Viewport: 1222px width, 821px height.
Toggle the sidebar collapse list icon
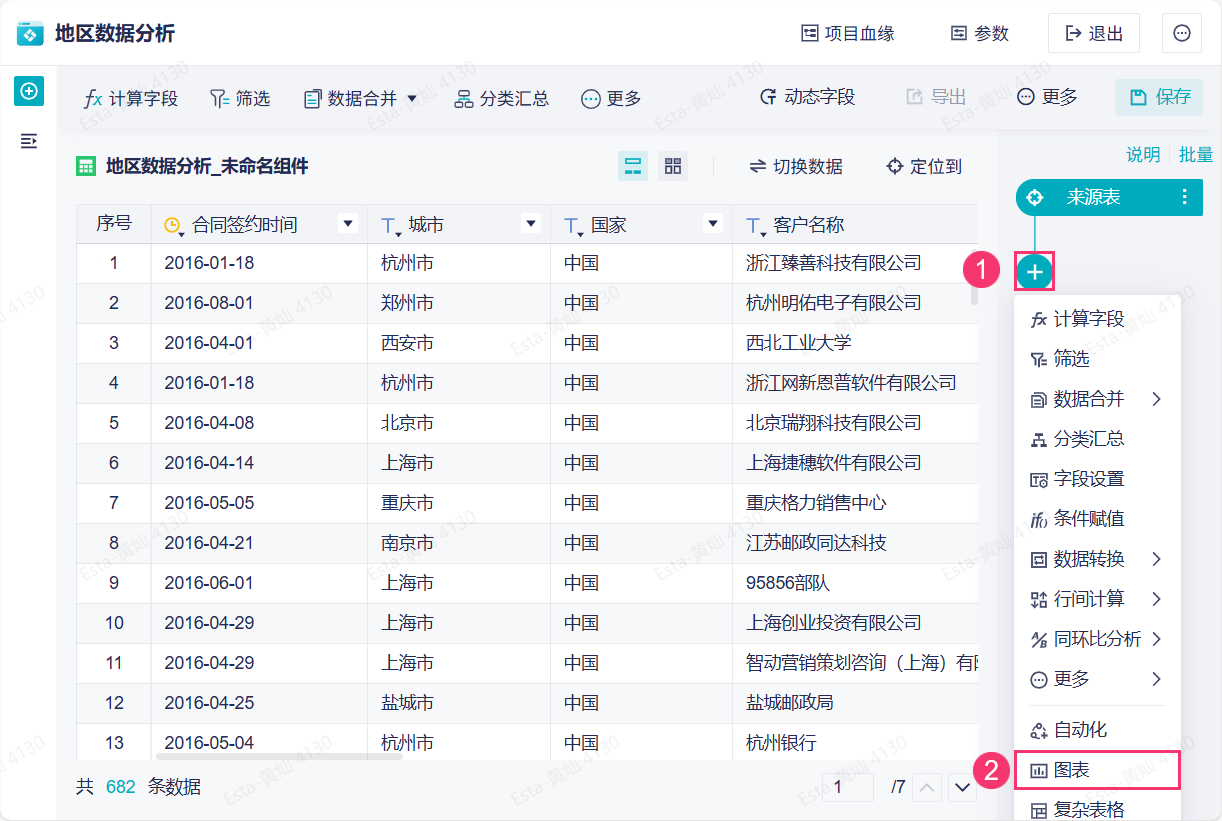click(29, 141)
